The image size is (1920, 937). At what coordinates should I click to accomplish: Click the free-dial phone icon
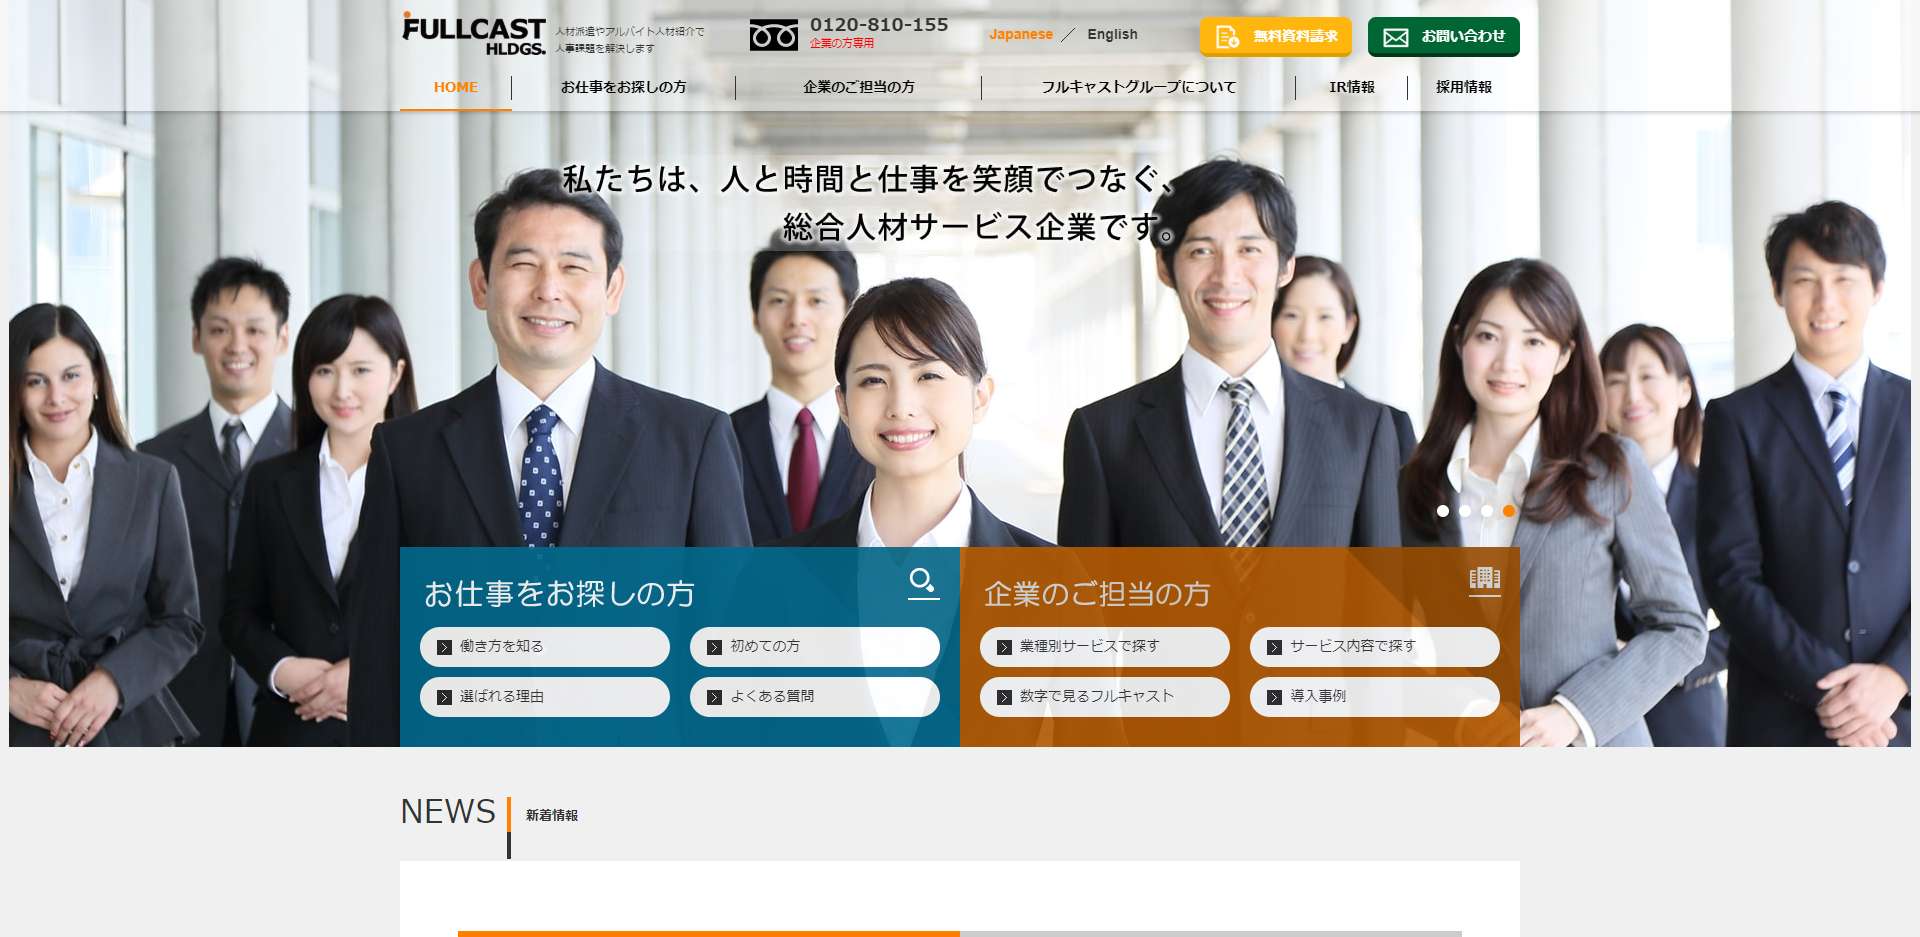(773, 36)
